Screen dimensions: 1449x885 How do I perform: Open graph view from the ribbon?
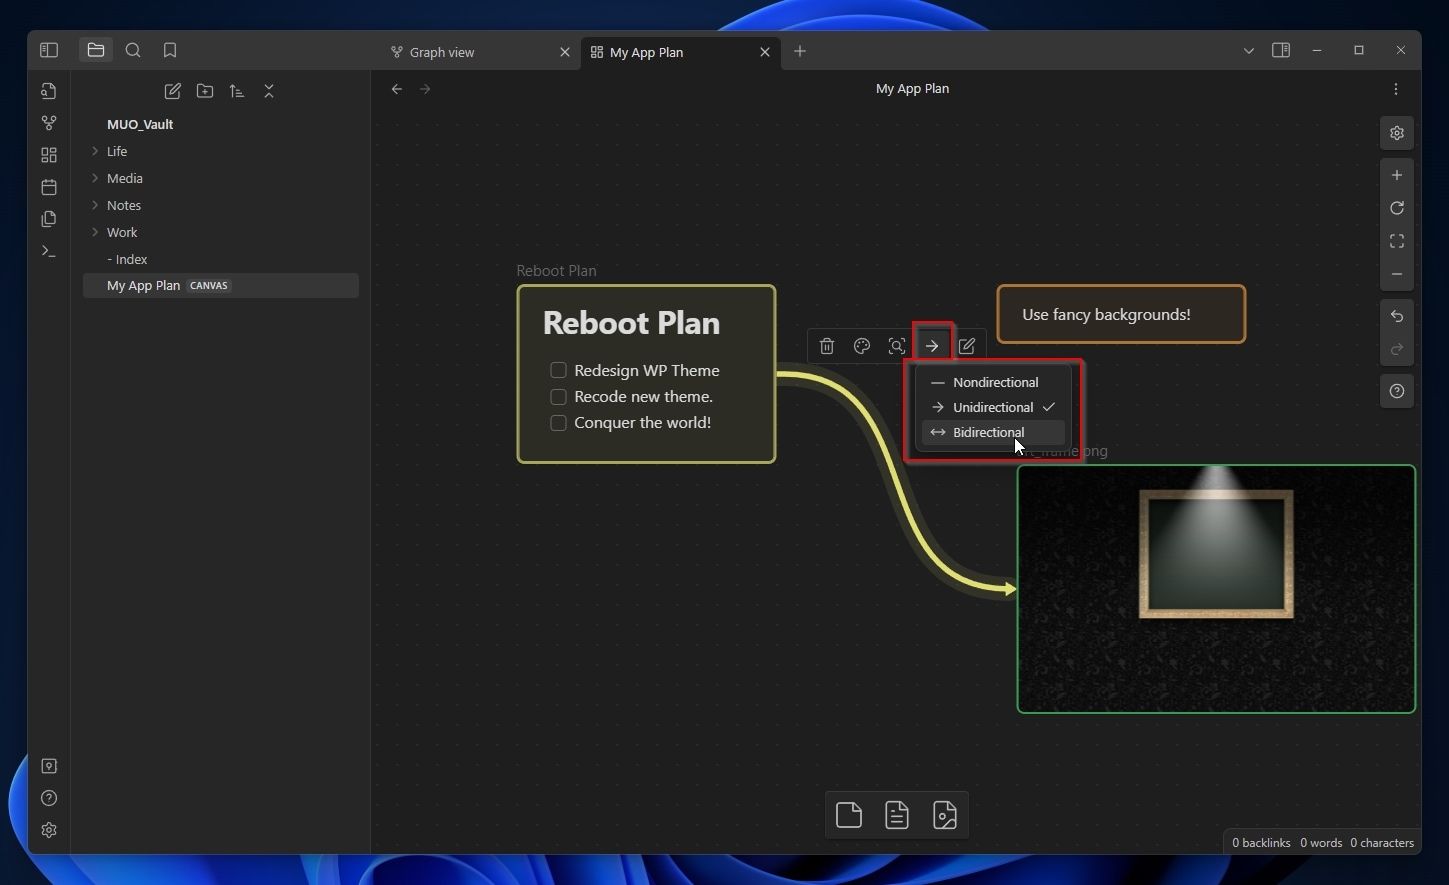pos(49,123)
